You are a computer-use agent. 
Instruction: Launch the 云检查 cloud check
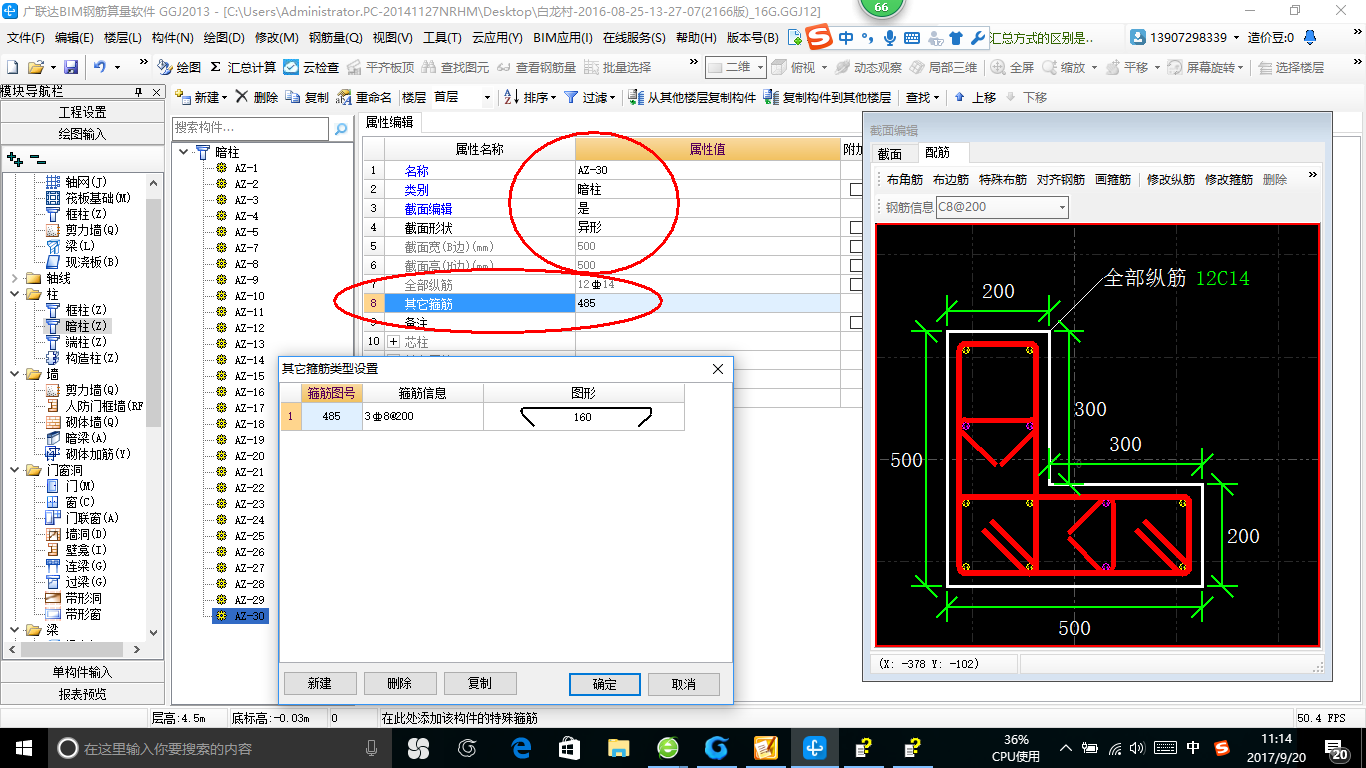click(311, 67)
